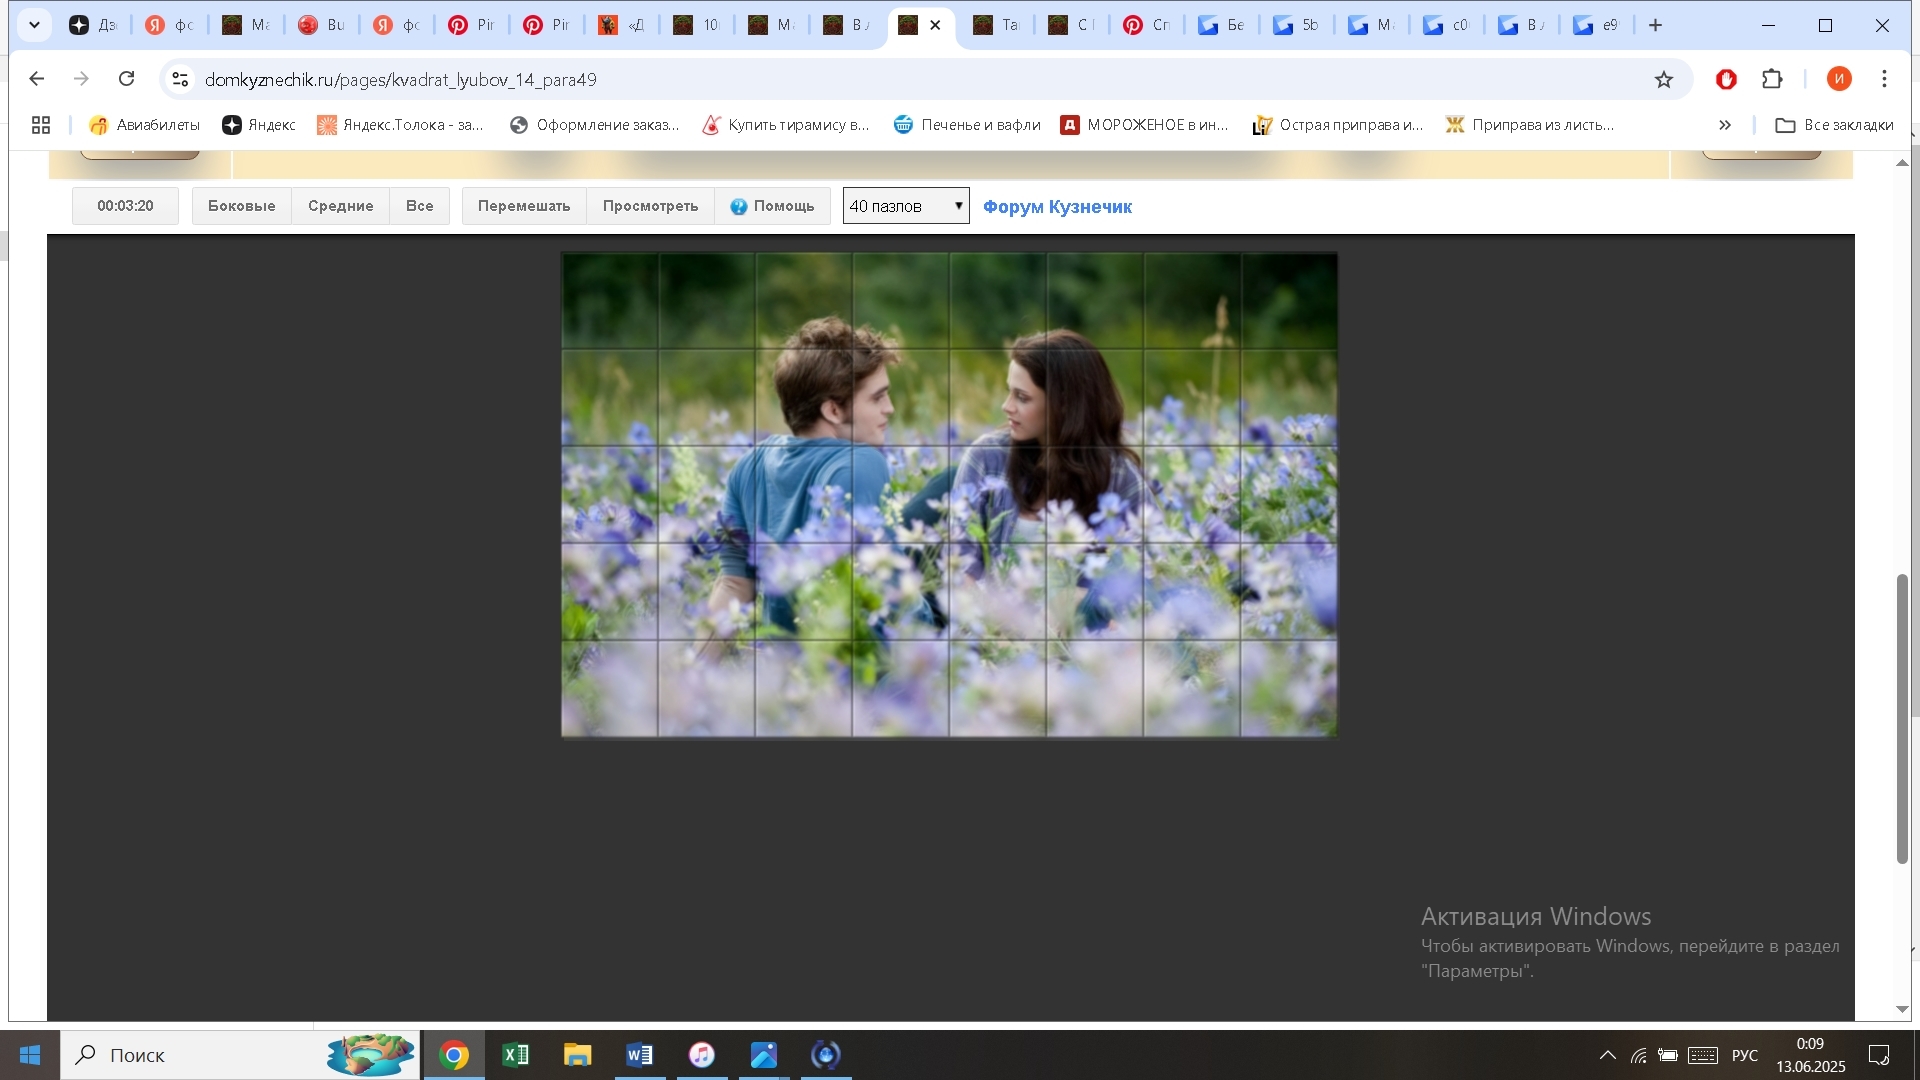Open Word from the taskbar
Image resolution: width=1920 pixels, height=1080 pixels.
click(640, 1055)
